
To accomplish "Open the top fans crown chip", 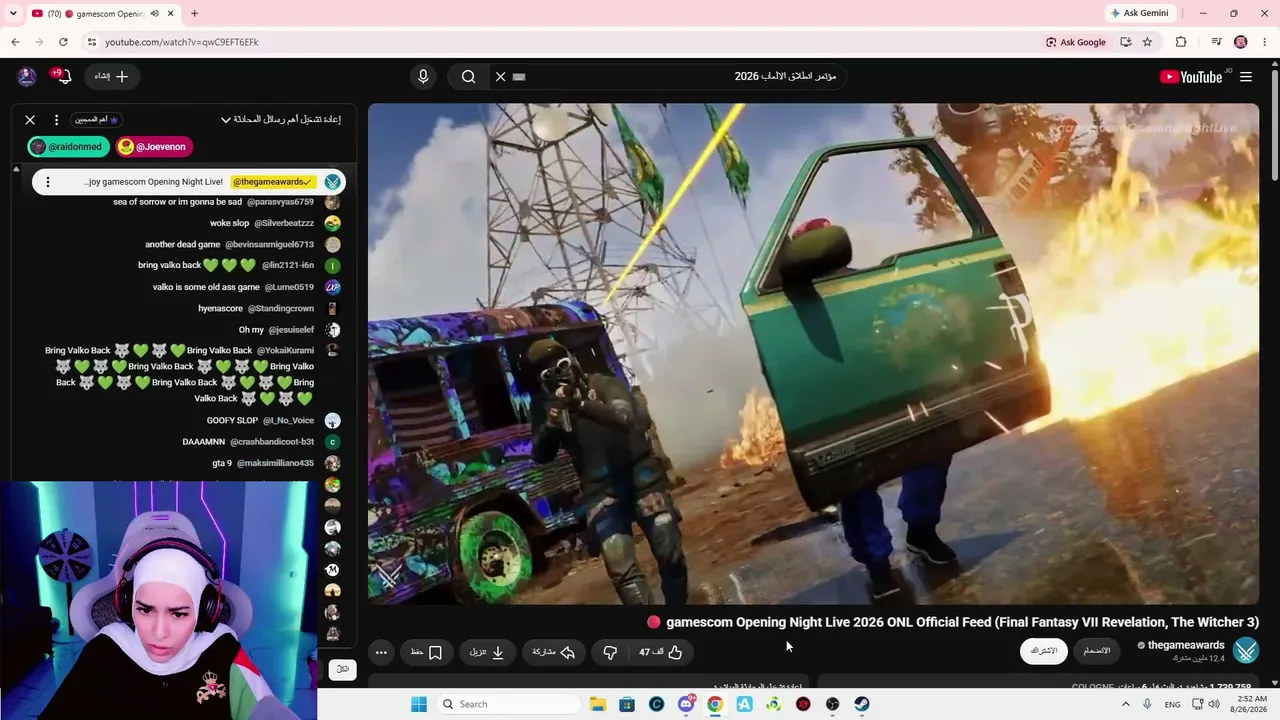I will coord(98,120).
